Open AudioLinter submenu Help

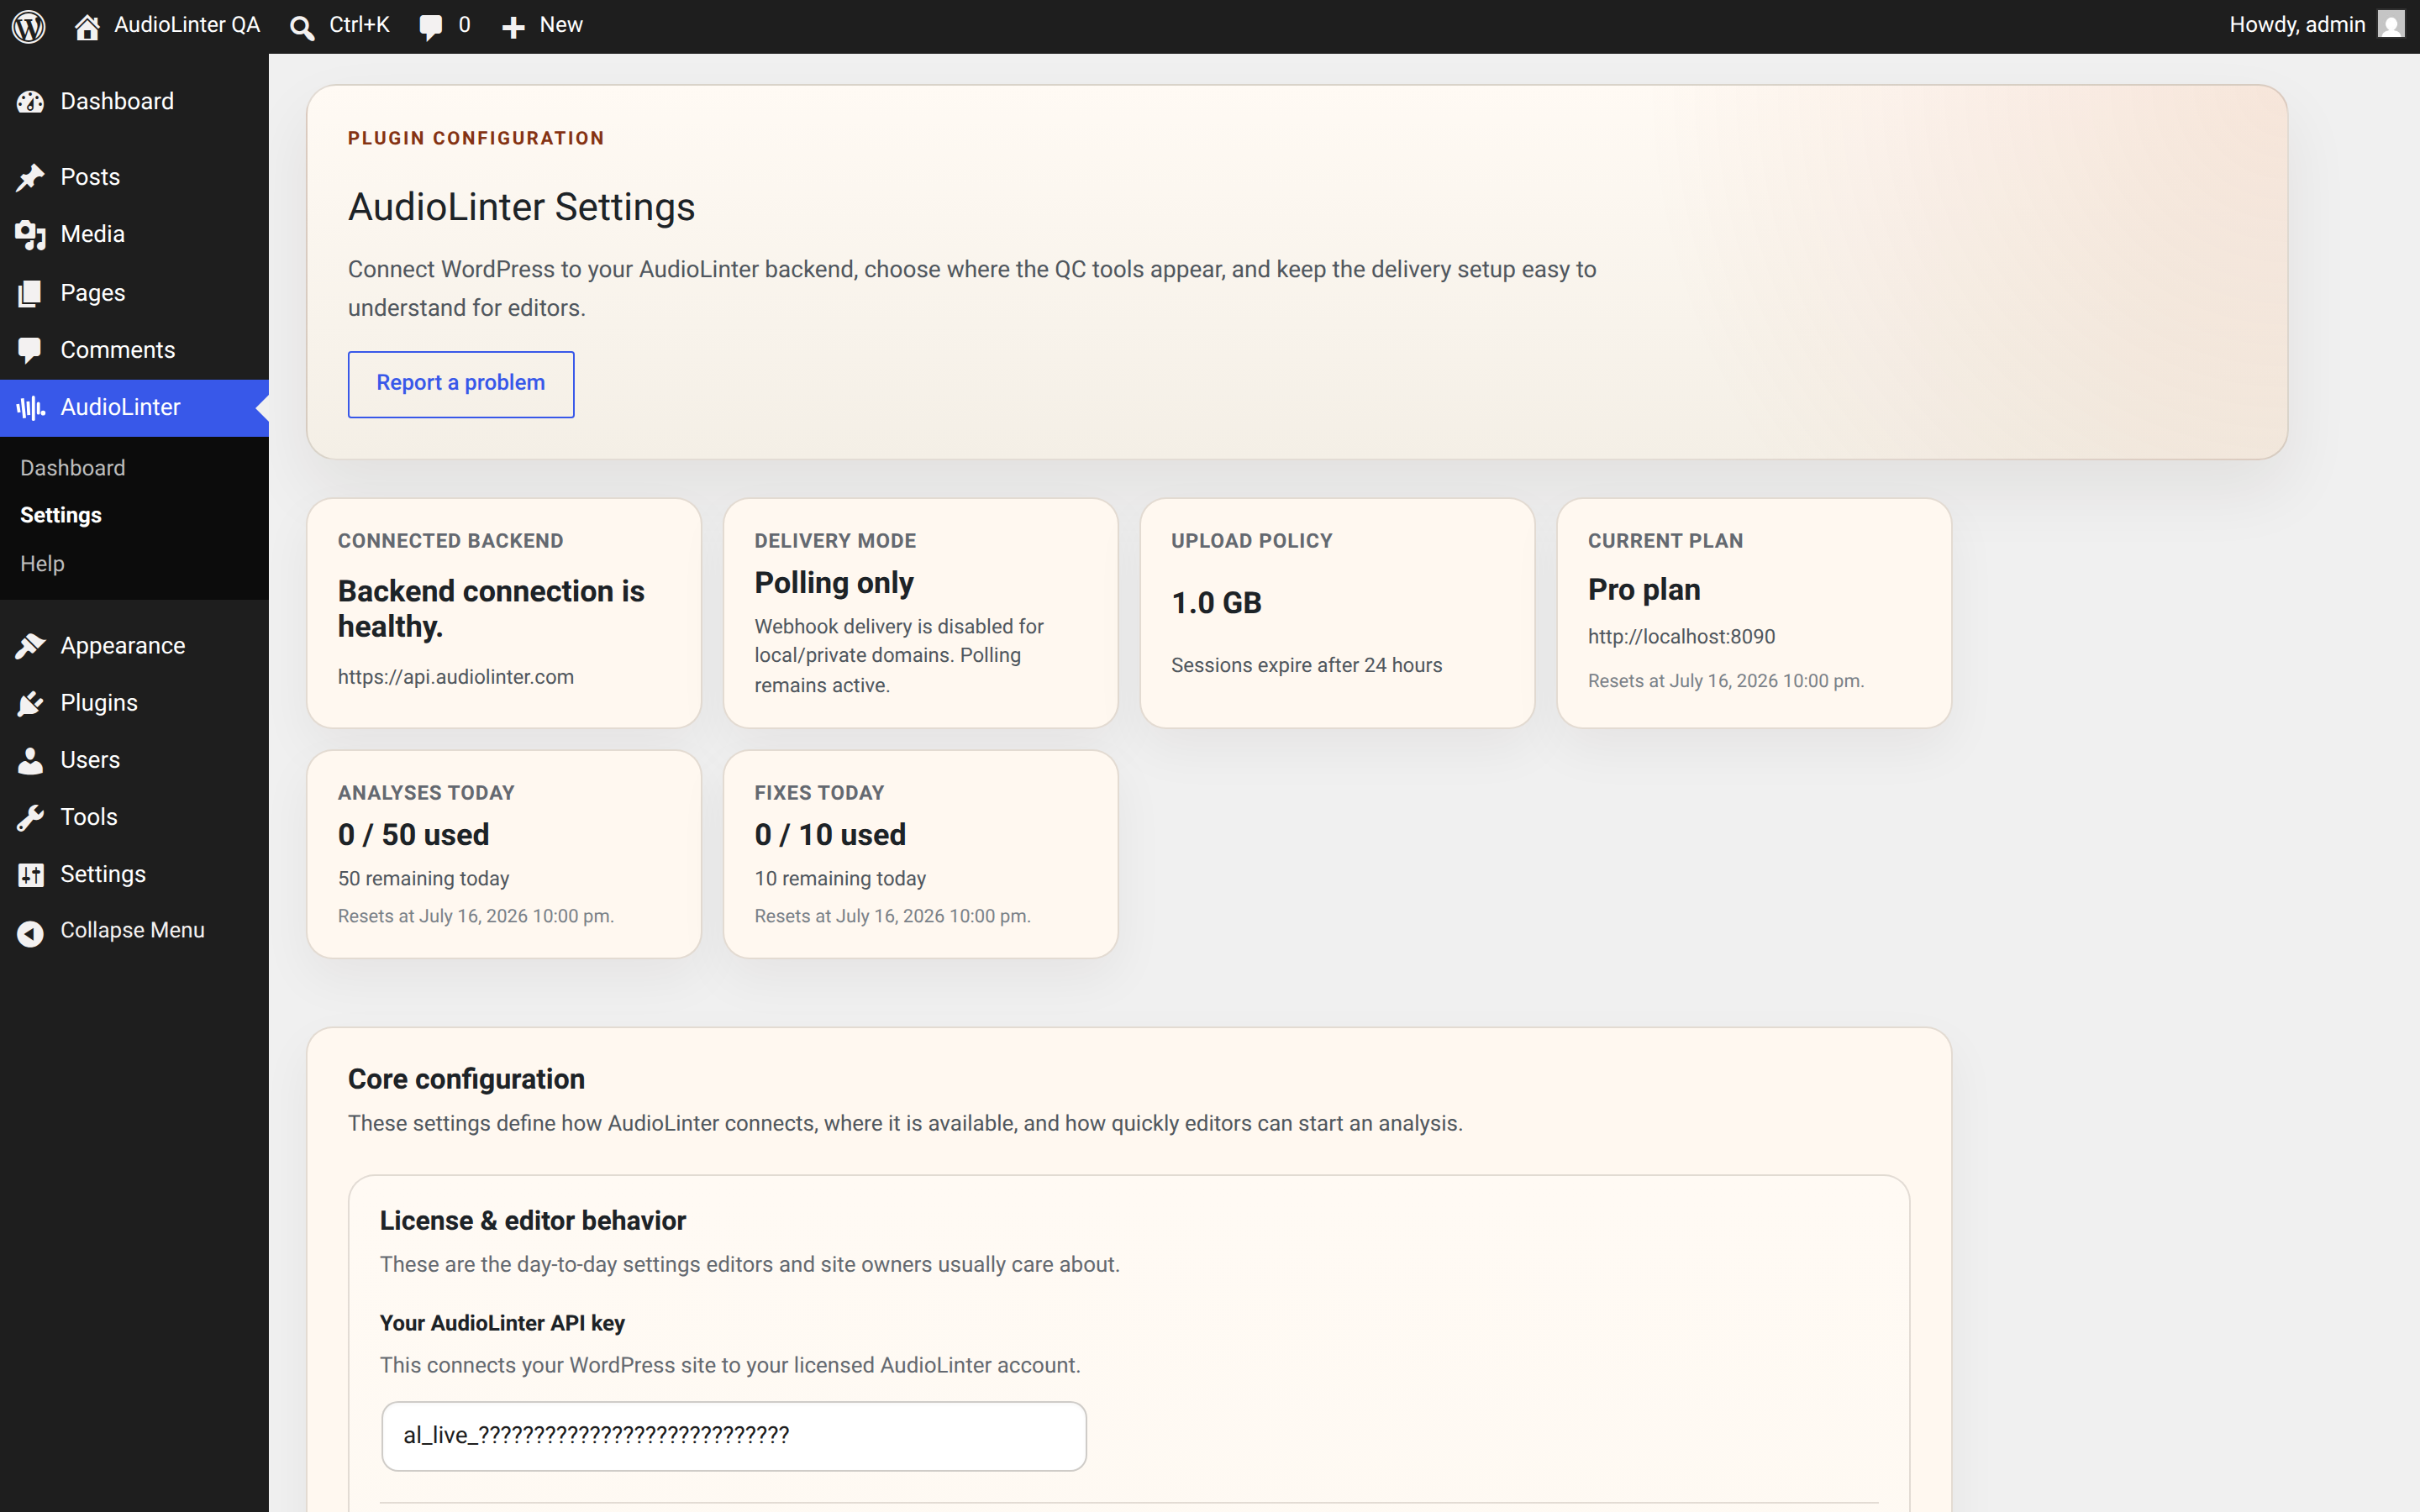point(42,563)
